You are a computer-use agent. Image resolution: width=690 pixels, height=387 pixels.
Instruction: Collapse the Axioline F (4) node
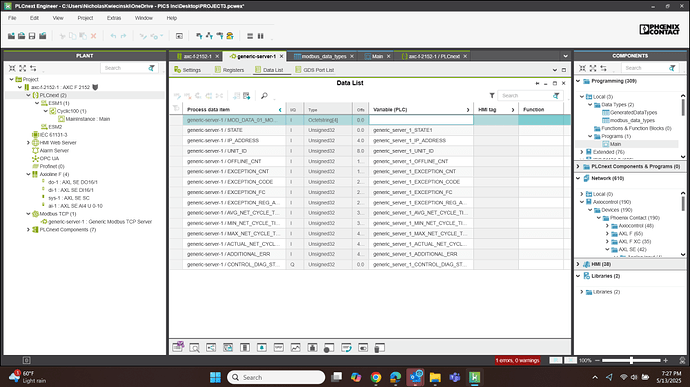tap(28, 174)
